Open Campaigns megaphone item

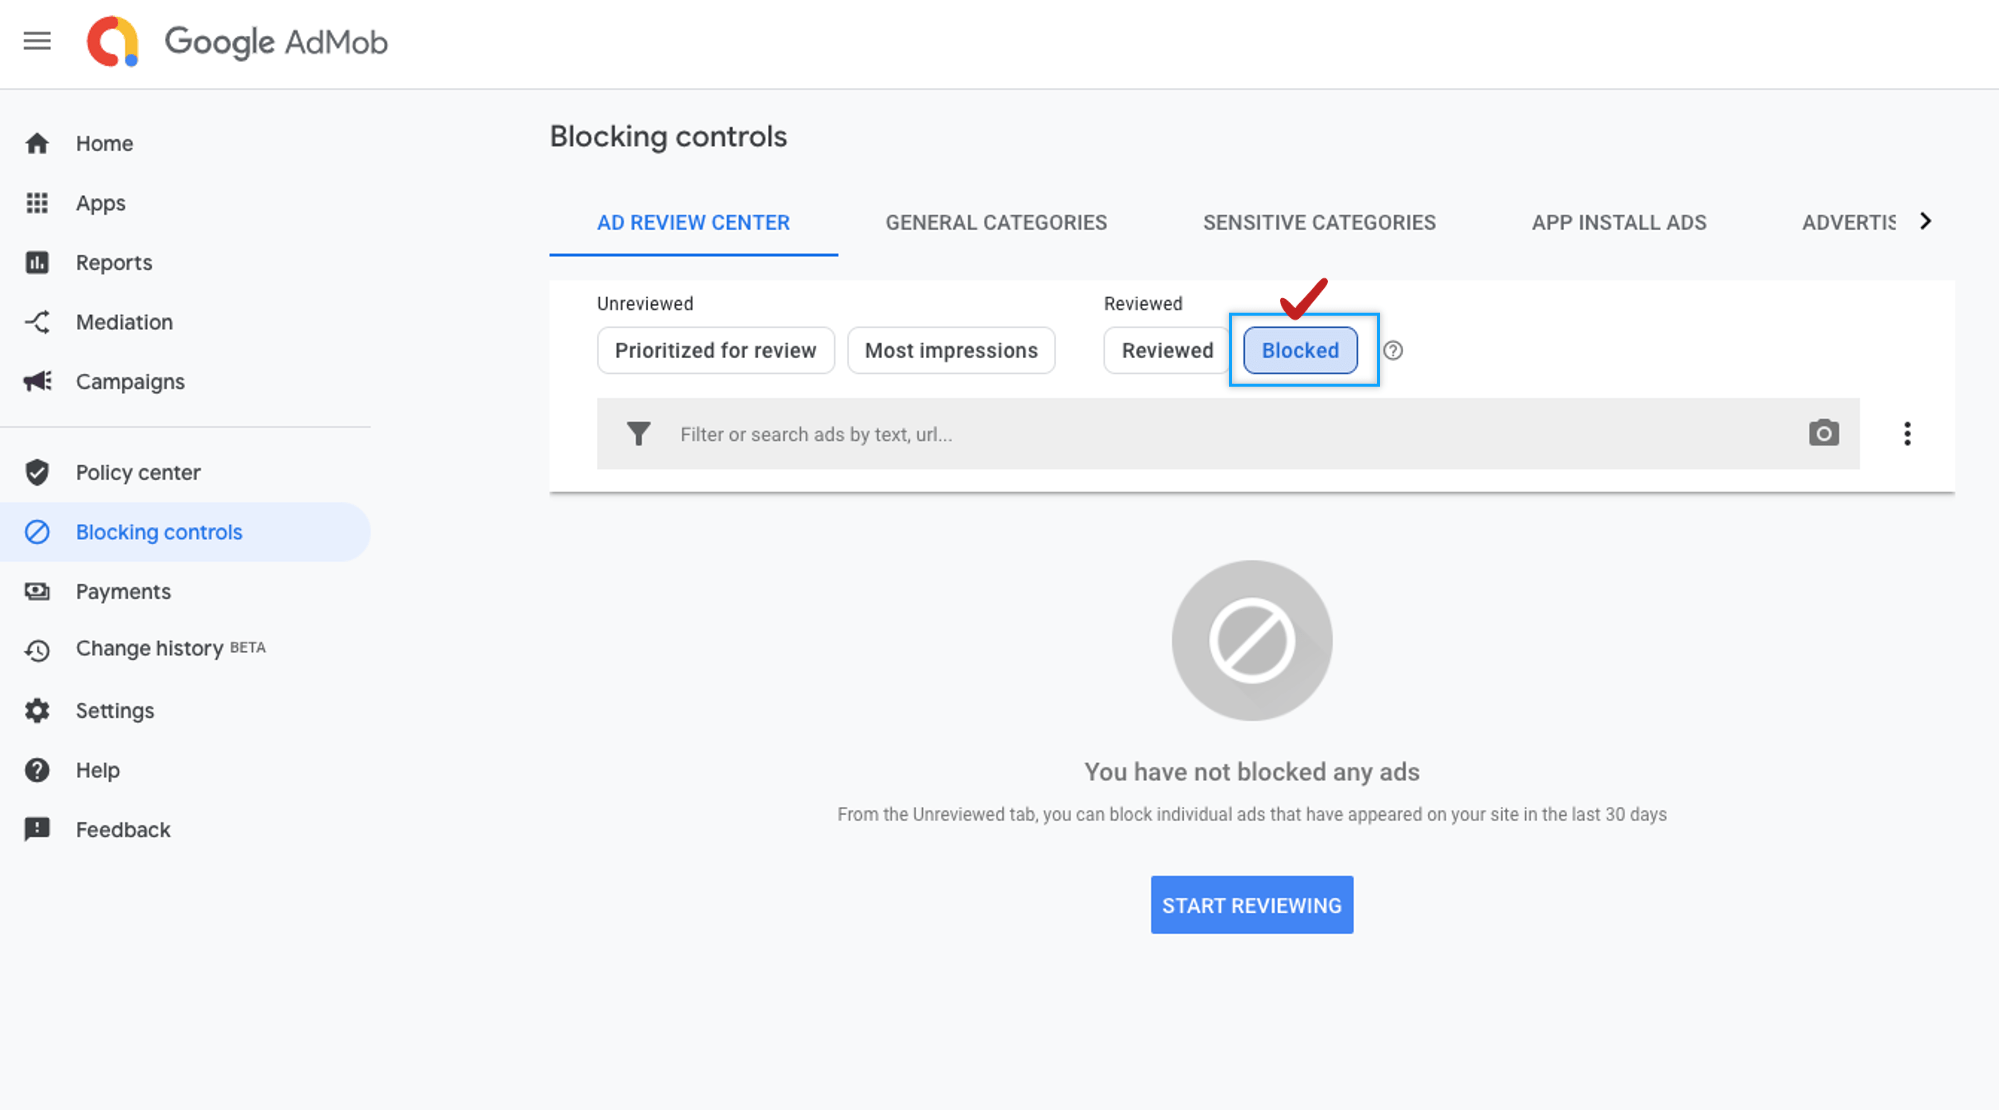pyautogui.click(x=130, y=382)
